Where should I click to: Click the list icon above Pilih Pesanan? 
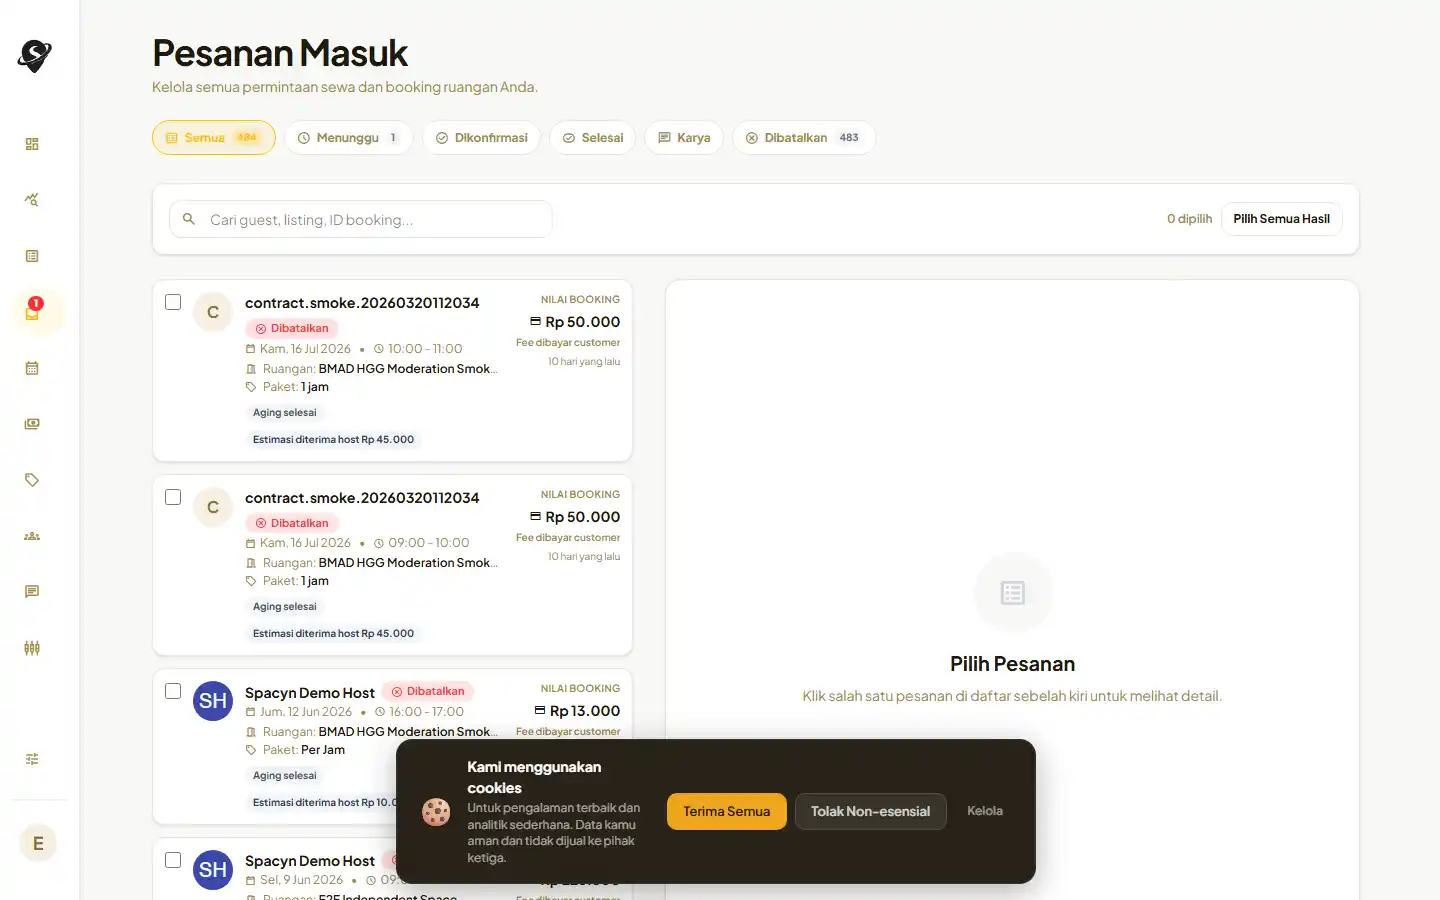coord(1013,593)
